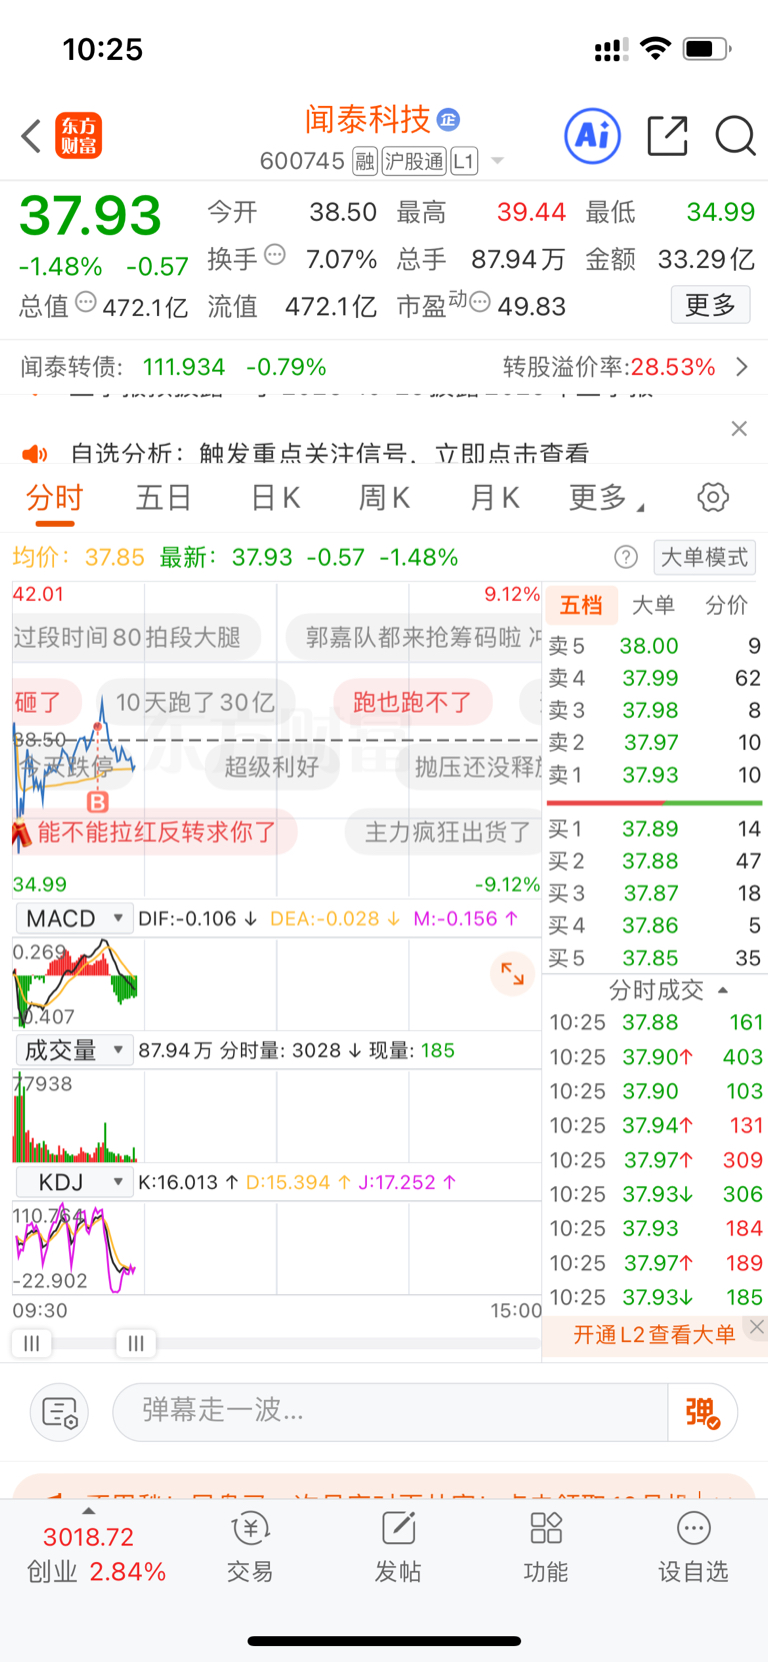Toggle the 弹 bullet comments switch
Screen dimensions: 768x1663
tap(703, 1412)
